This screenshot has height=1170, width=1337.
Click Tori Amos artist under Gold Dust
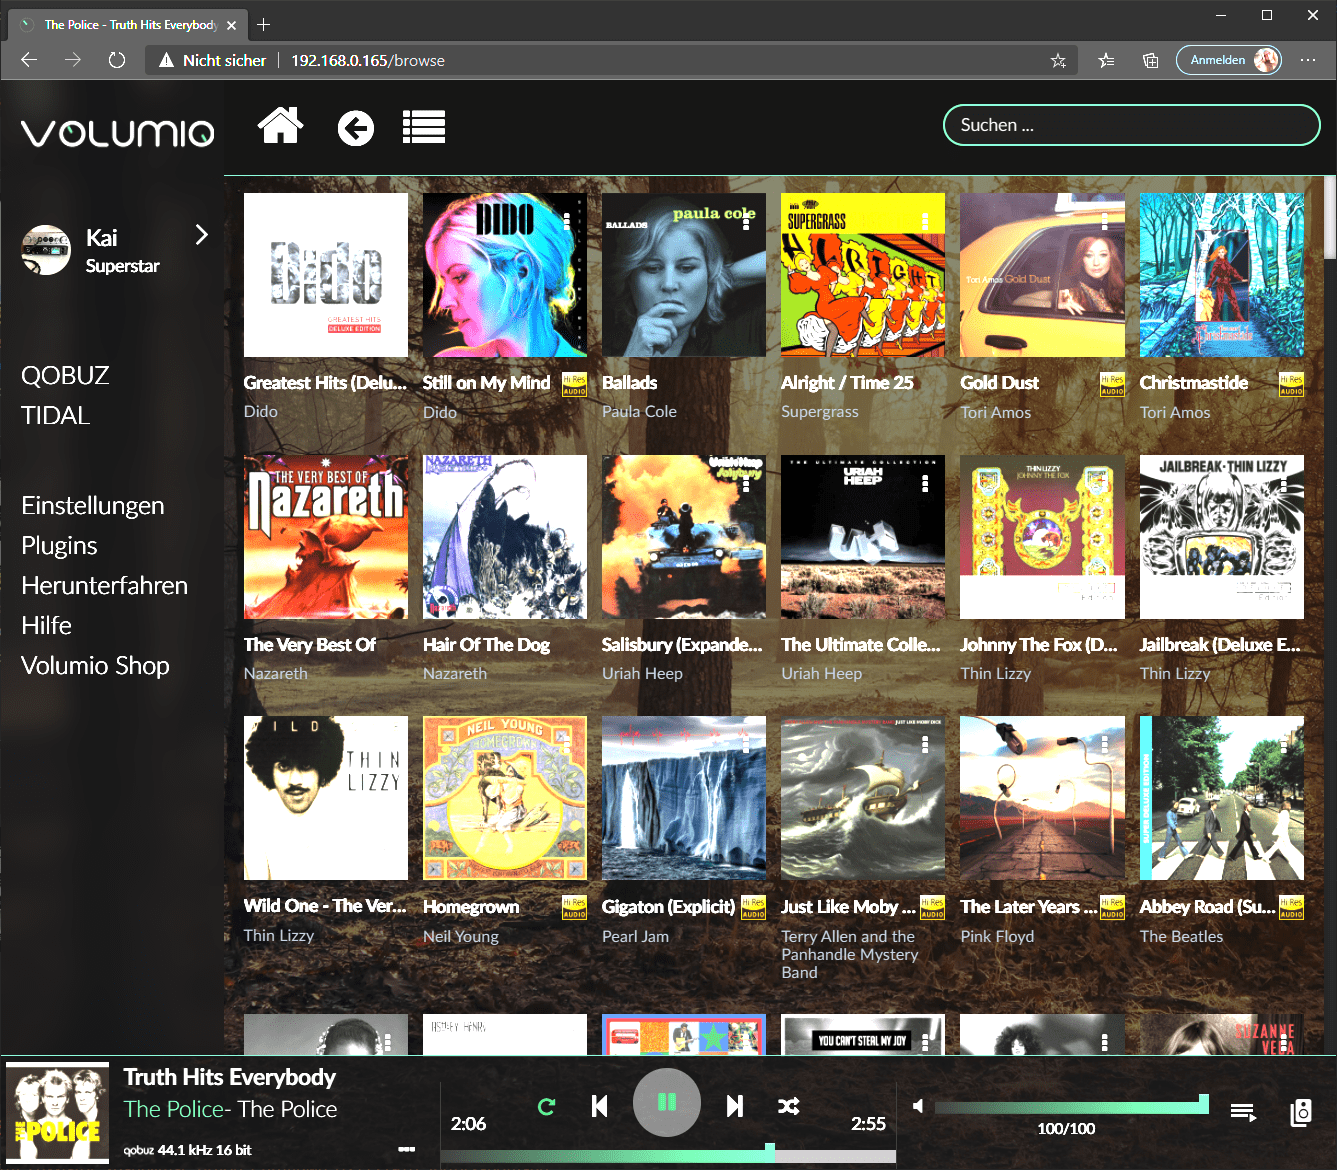click(996, 412)
